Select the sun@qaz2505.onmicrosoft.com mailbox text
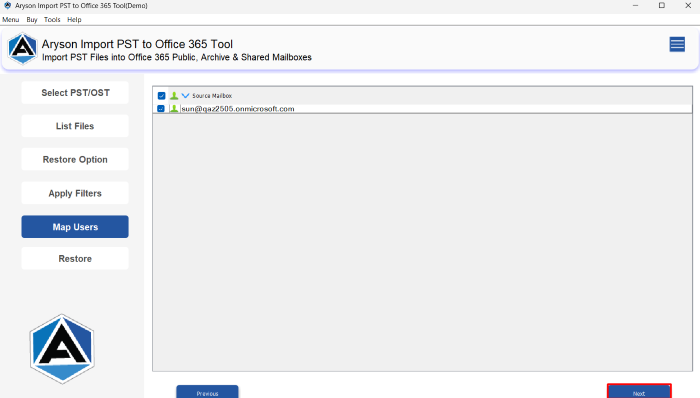 (238, 109)
